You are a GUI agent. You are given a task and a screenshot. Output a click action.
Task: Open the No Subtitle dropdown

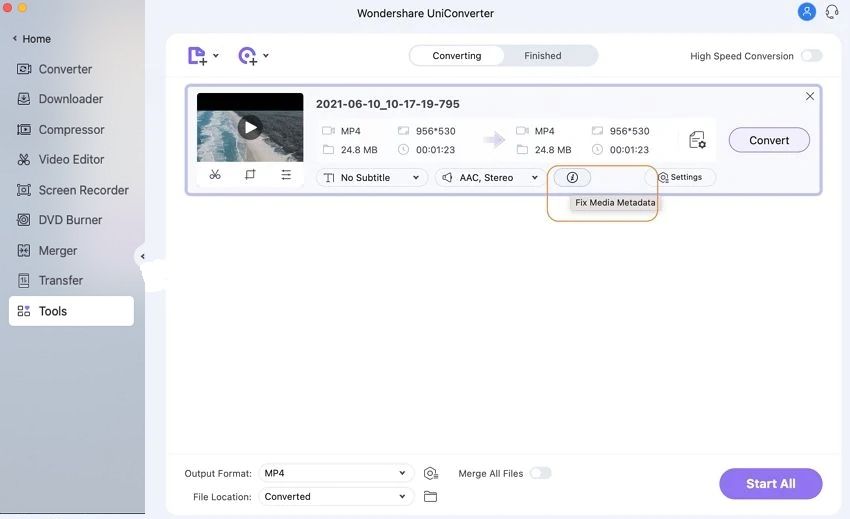tap(372, 178)
